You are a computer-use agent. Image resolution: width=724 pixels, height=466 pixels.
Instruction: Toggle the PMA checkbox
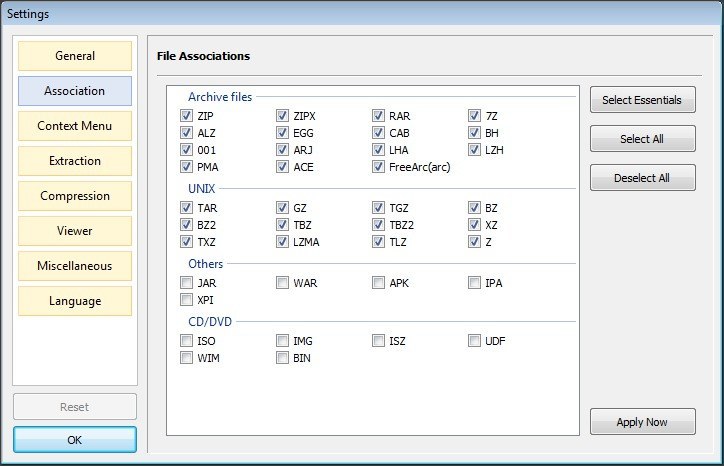tap(186, 167)
